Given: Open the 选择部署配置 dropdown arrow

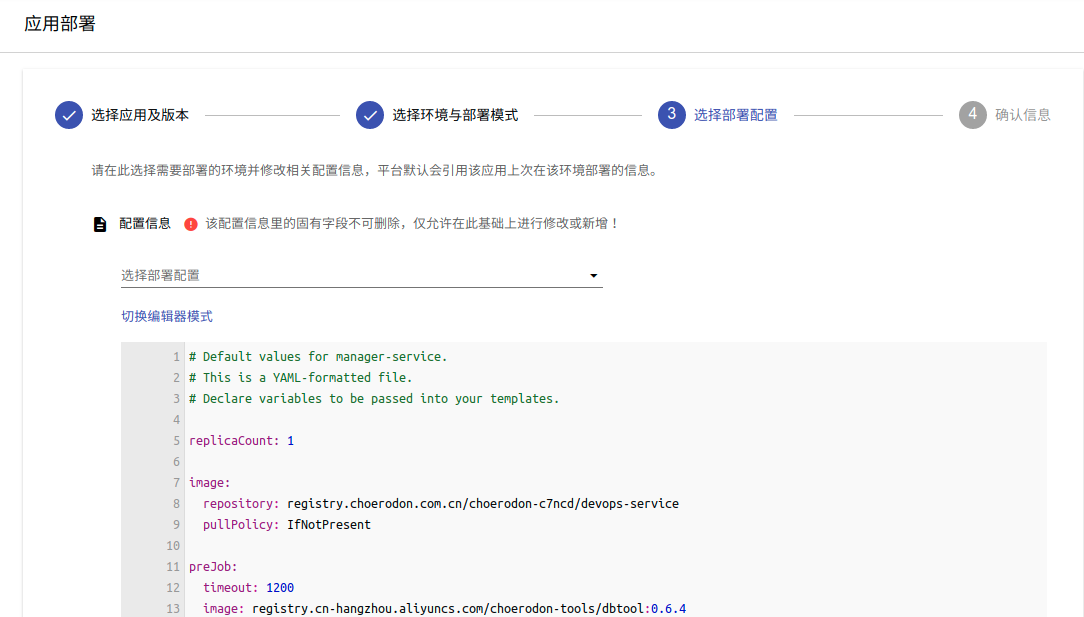Looking at the screenshot, I should coord(593,275).
